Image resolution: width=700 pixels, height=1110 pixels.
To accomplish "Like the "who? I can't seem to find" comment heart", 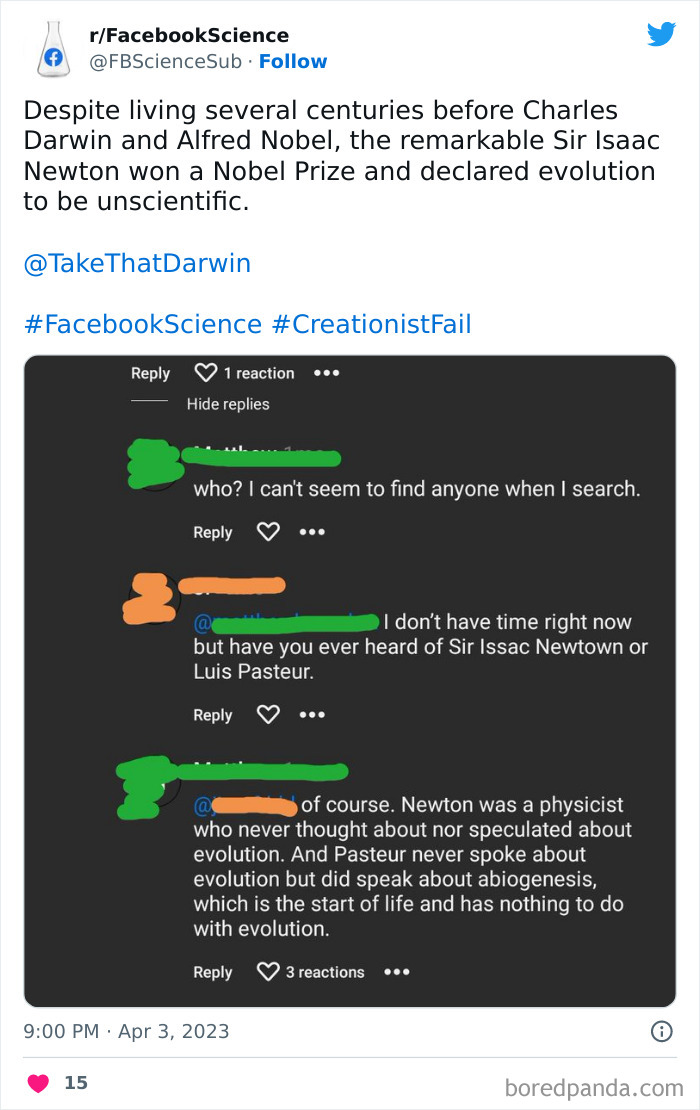I will pyautogui.click(x=268, y=532).
